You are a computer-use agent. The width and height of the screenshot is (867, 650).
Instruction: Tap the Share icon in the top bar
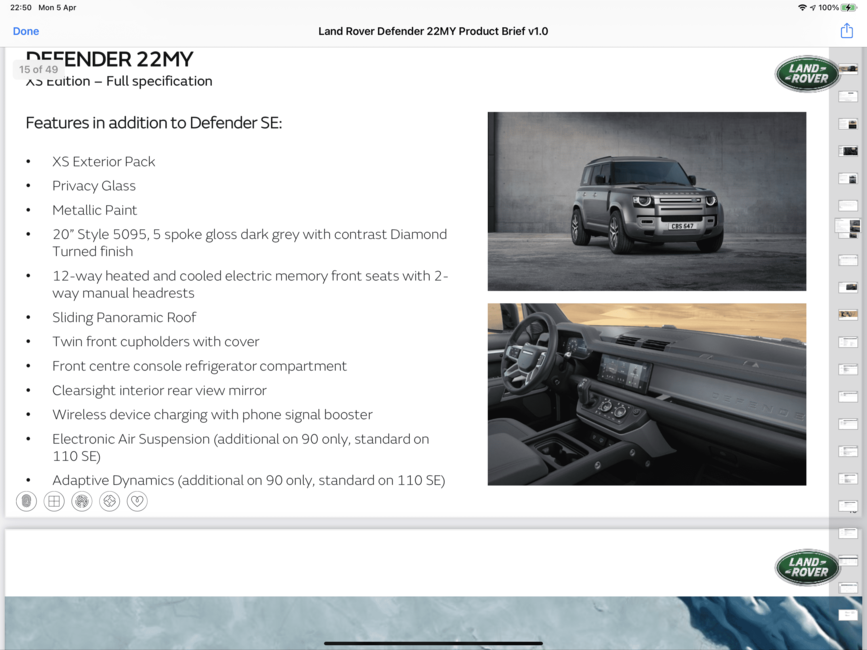pos(847,30)
